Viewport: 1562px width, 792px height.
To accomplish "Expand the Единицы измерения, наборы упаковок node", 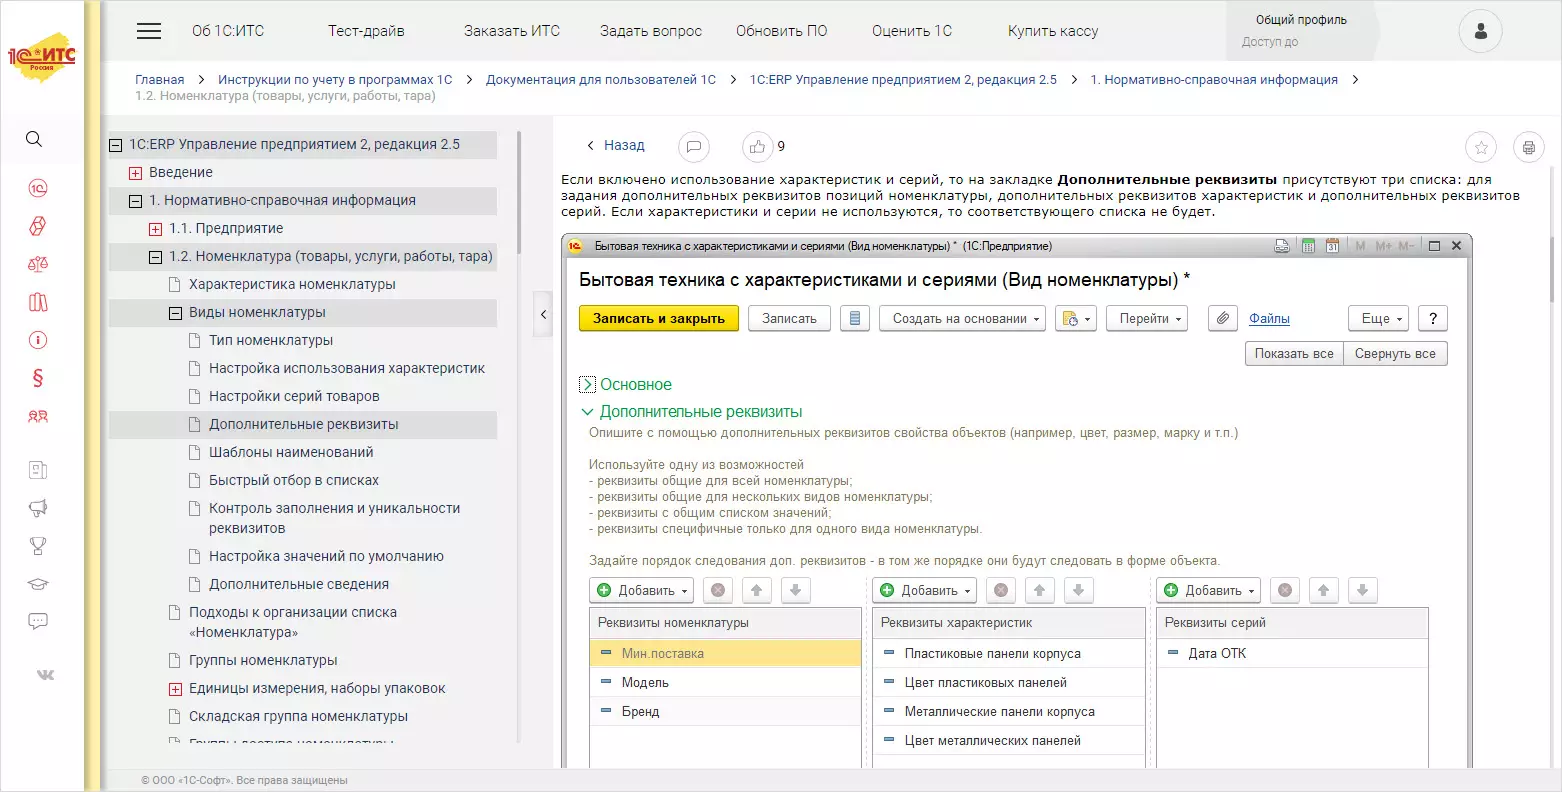I will (x=175, y=689).
